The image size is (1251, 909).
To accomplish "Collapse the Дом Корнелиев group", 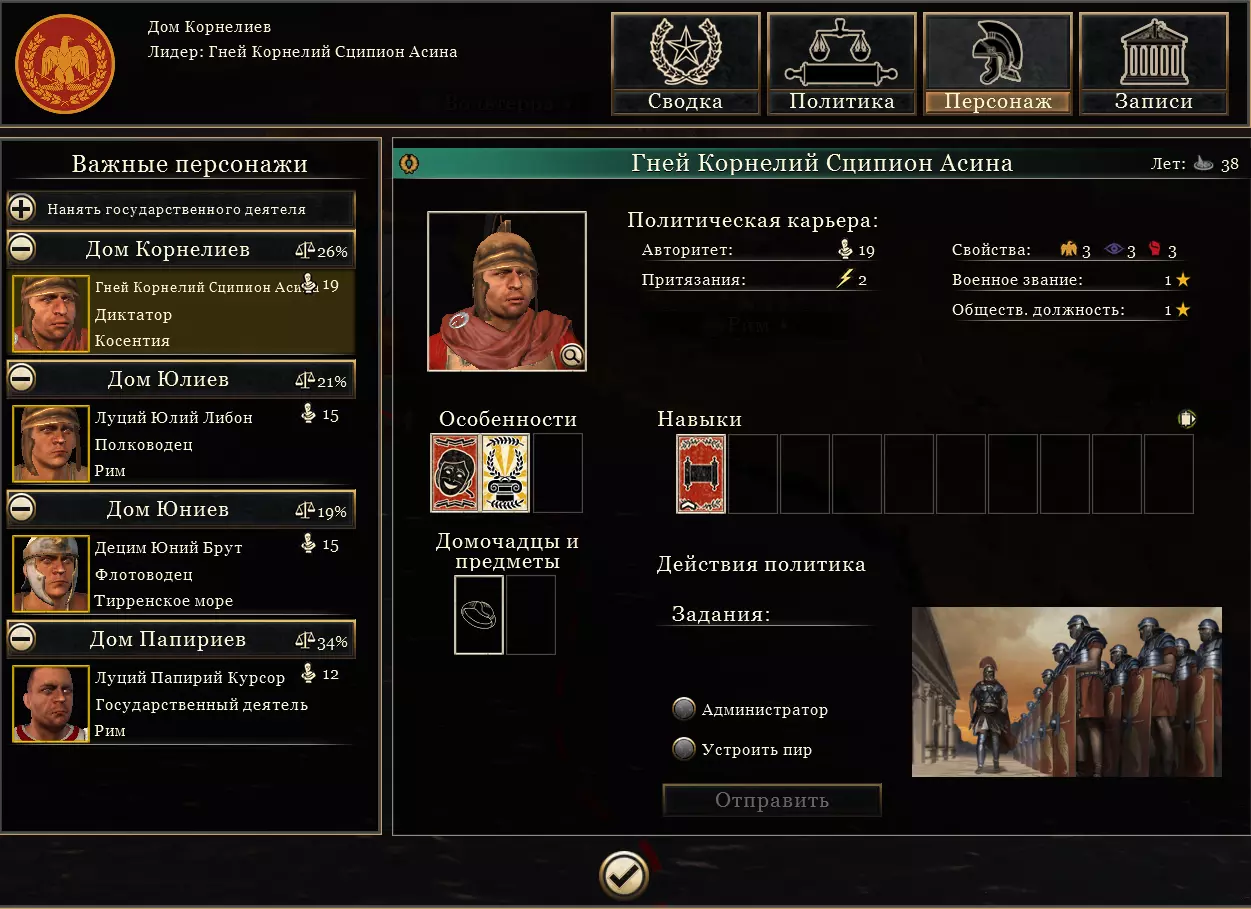I will click(22, 248).
